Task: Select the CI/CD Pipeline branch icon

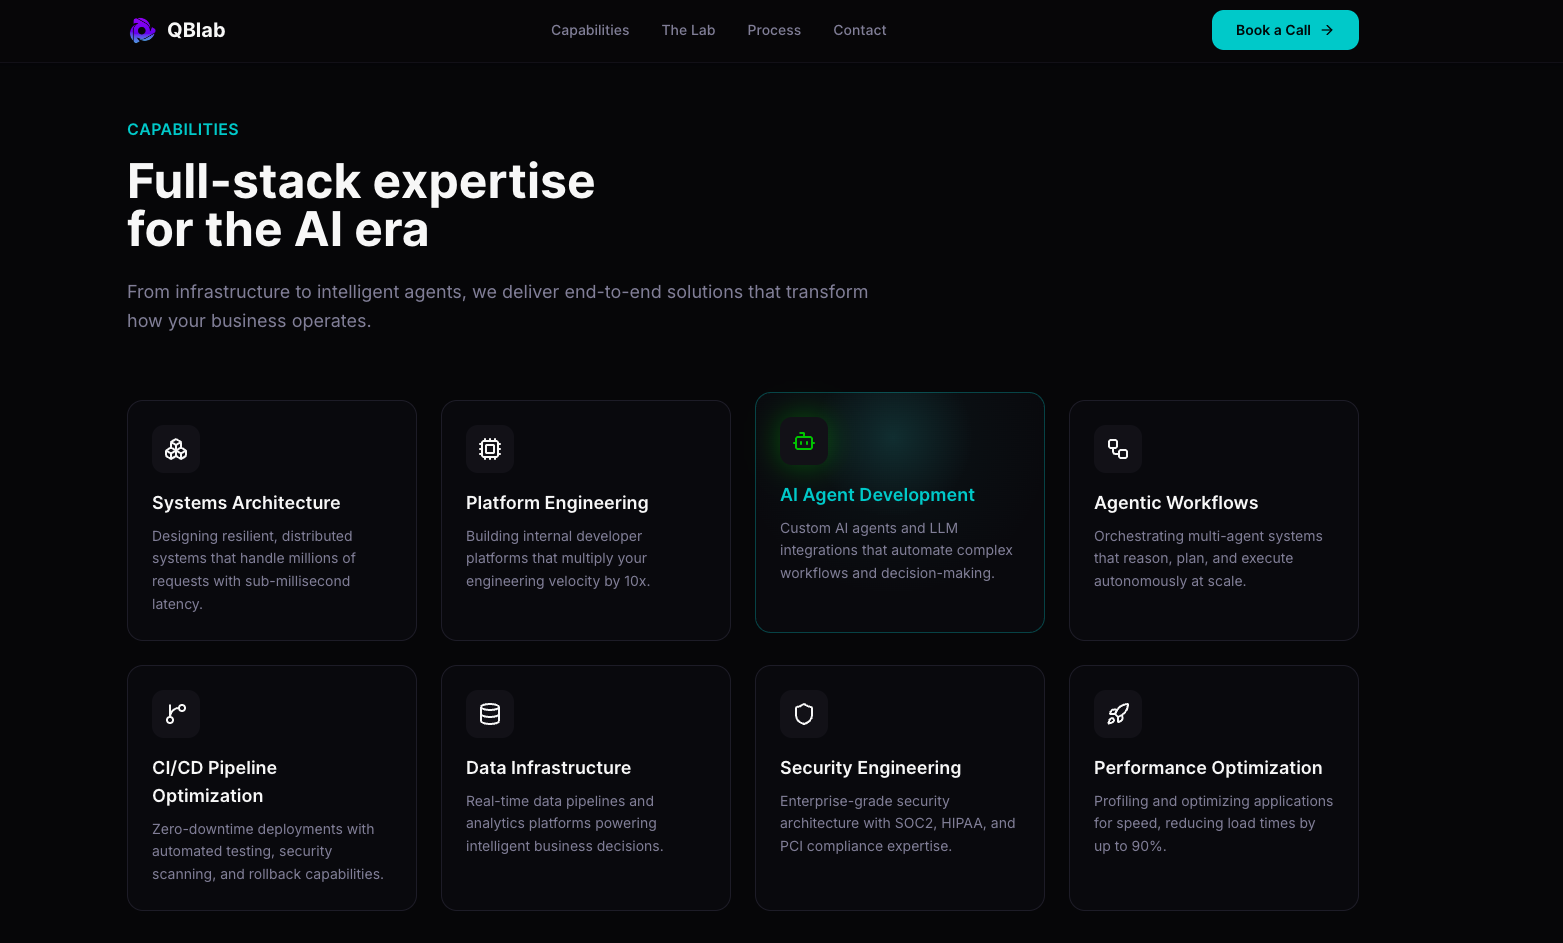Action: (x=175, y=713)
